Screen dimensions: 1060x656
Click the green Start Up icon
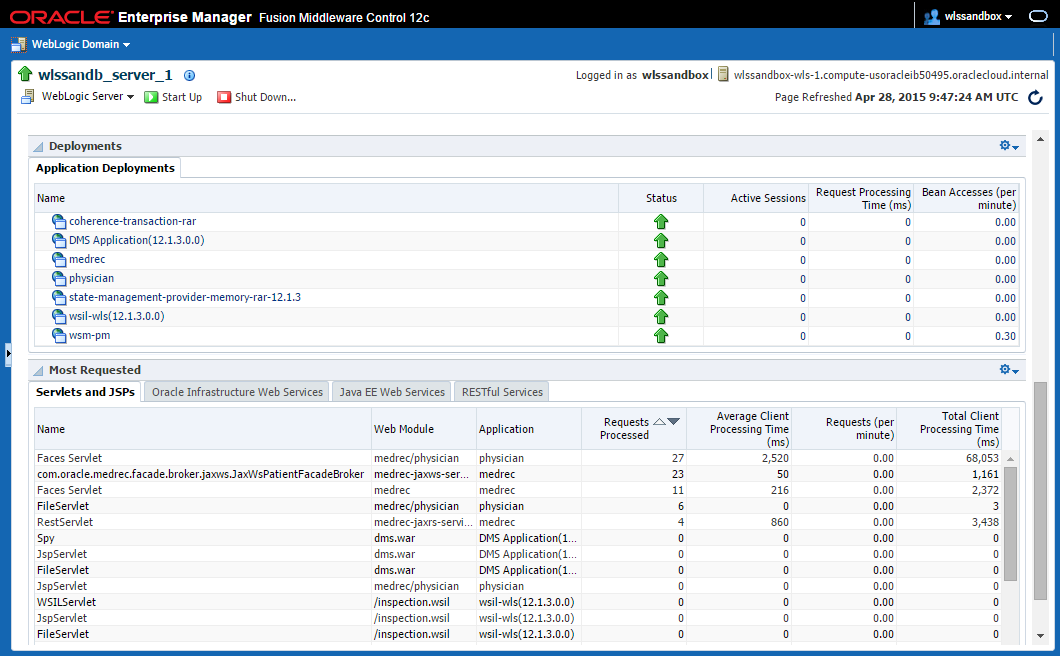point(151,98)
